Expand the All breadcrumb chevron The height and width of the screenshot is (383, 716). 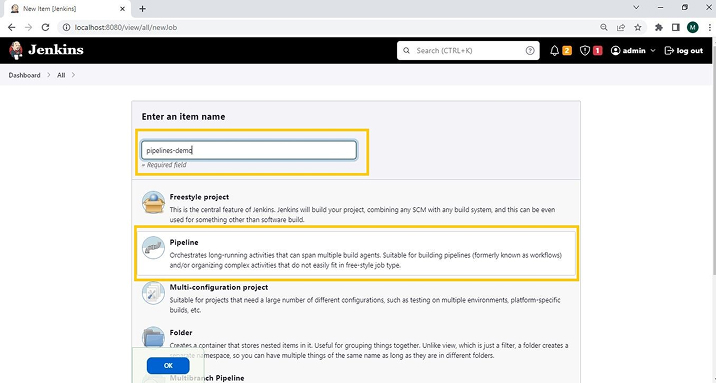(x=73, y=75)
